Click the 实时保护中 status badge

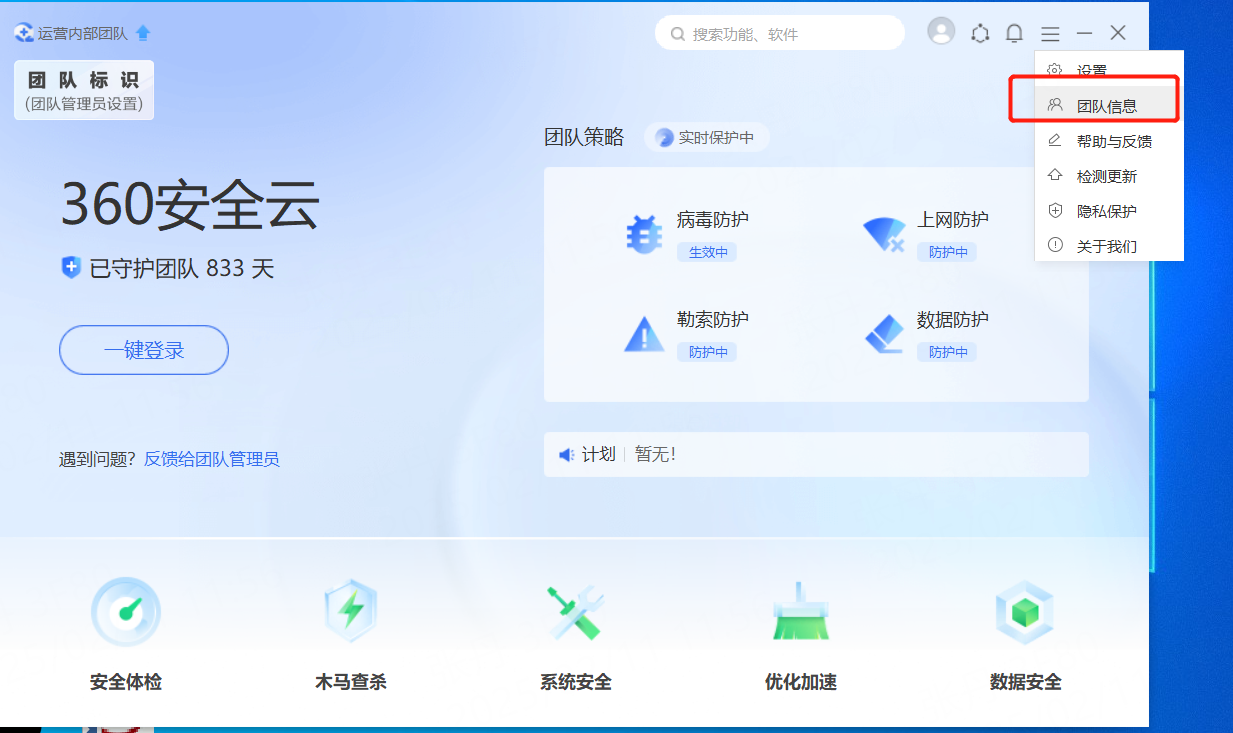[706, 138]
